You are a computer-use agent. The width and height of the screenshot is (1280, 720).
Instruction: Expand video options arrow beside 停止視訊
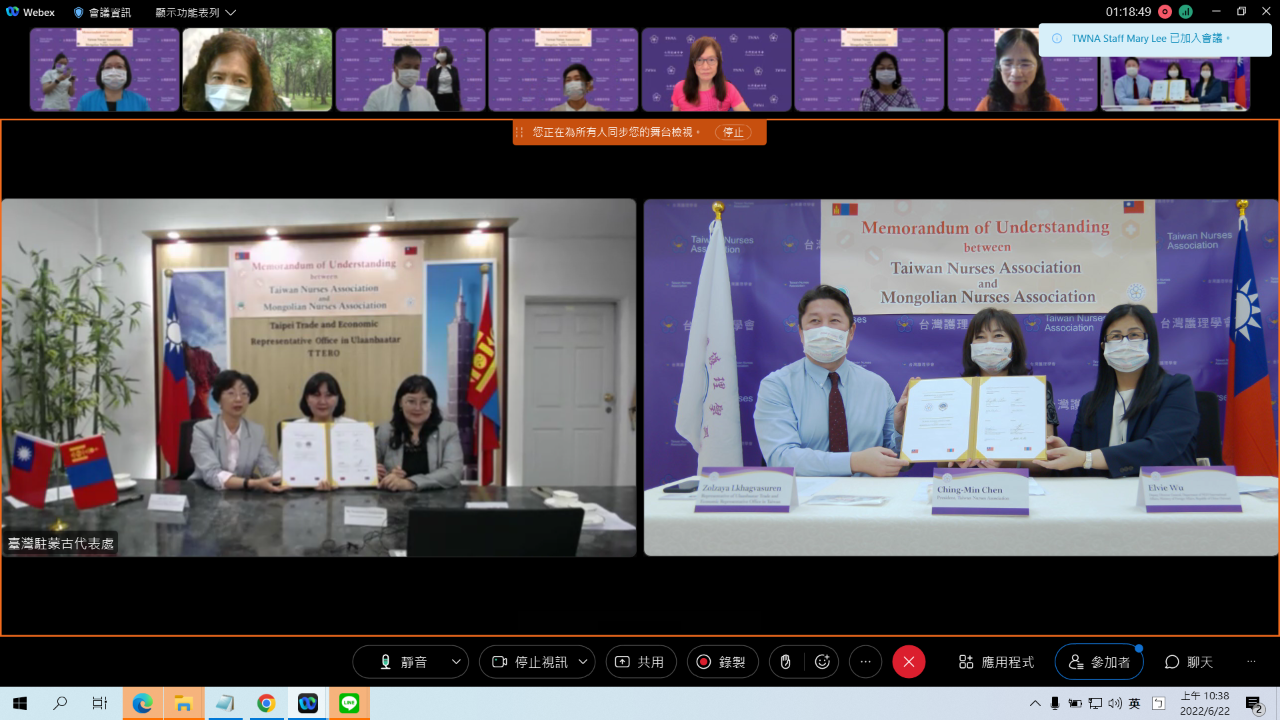coord(582,662)
